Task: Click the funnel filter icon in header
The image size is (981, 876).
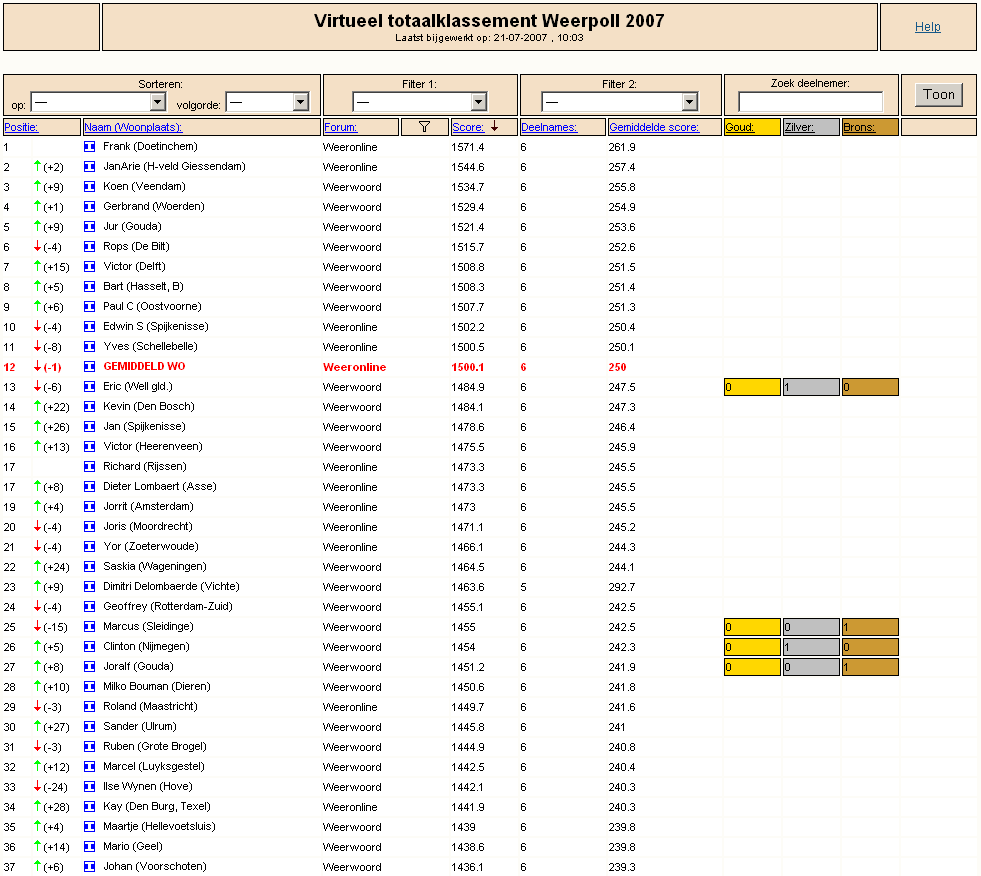Action: (x=424, y=127)
